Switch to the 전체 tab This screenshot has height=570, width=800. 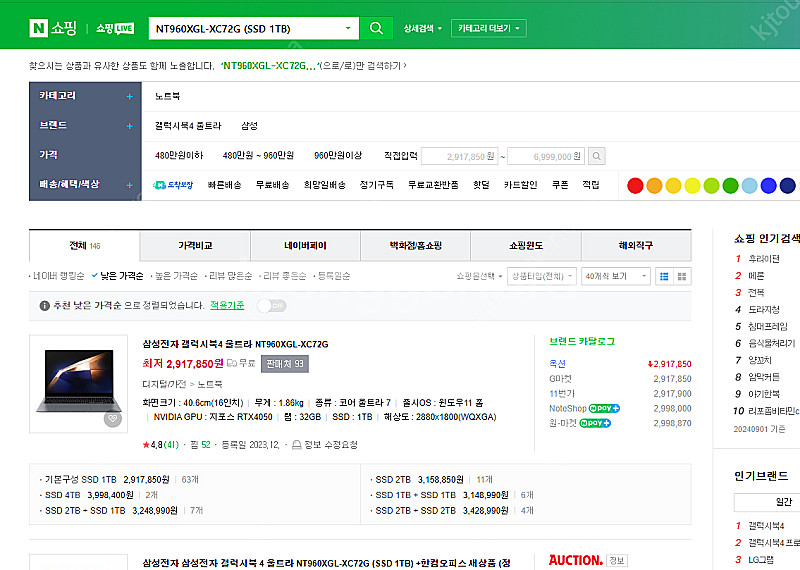pos(84,245)
